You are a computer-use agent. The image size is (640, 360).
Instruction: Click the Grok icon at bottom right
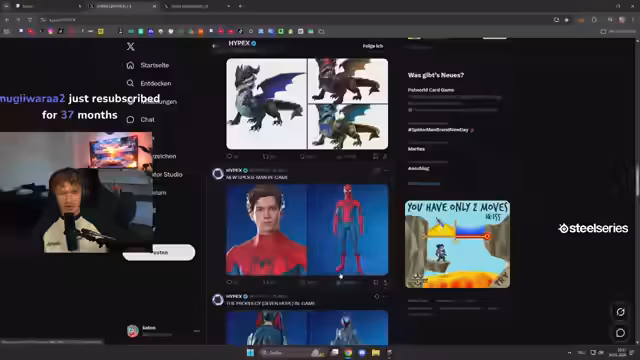(x=620, y=312)
